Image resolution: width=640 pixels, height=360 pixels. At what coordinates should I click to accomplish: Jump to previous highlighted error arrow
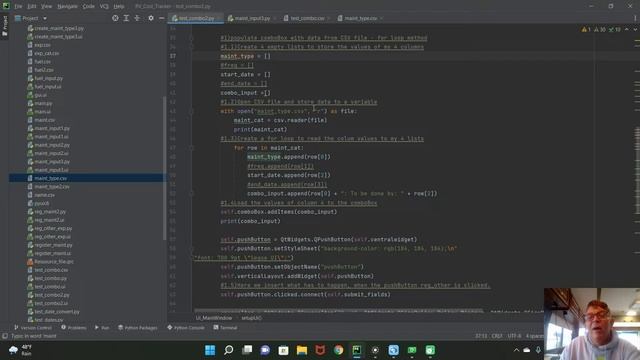(627, 29)
